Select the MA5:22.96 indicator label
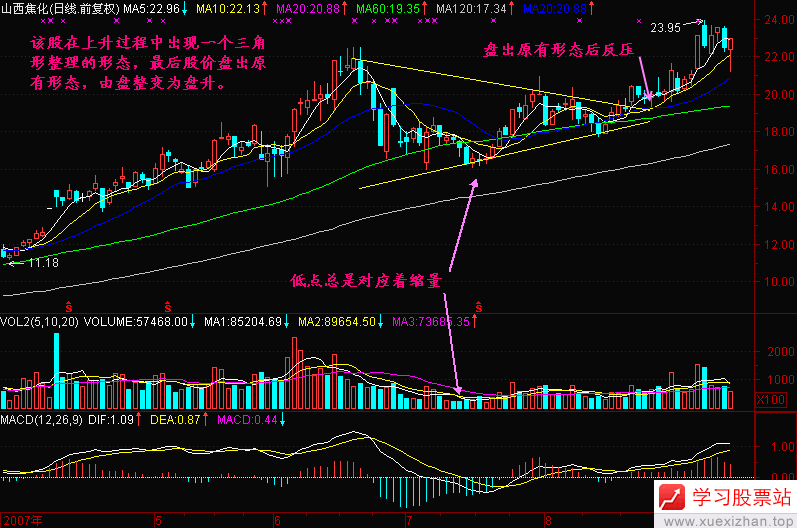The width and height of the screenshot is (797, 528). (151, 8)
